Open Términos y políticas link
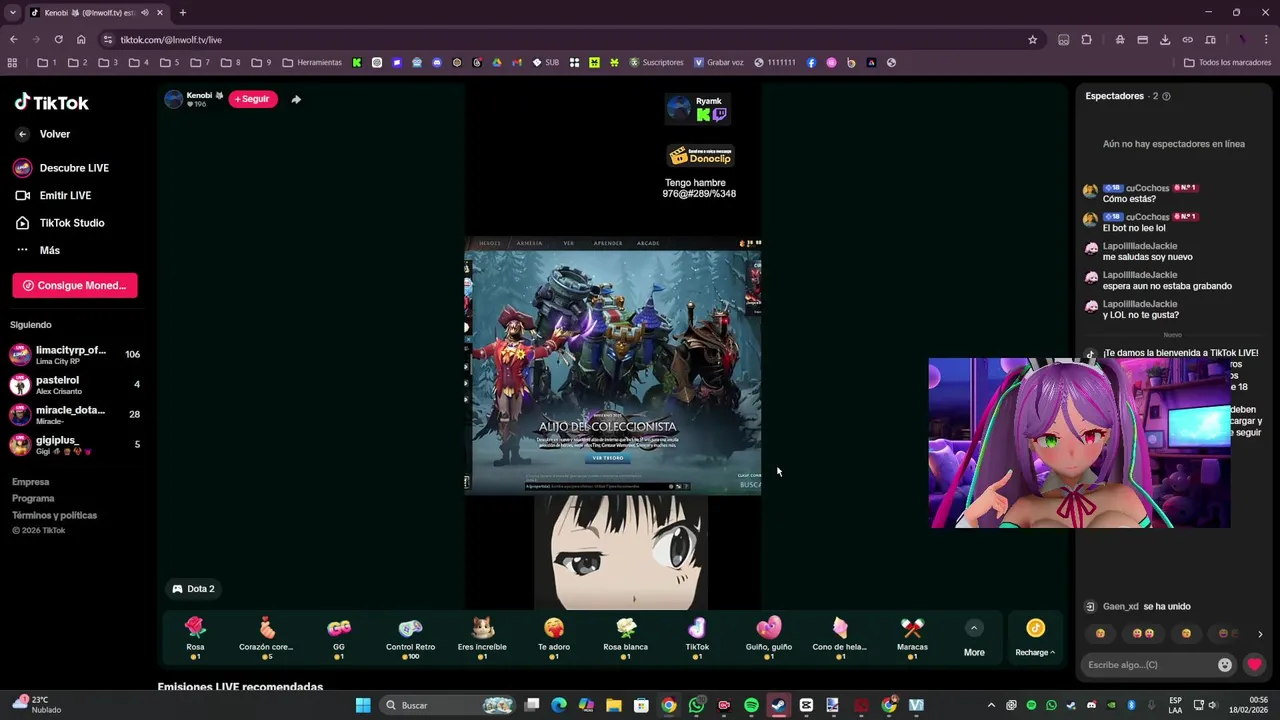1280x720 pixels. click(54, 515)
